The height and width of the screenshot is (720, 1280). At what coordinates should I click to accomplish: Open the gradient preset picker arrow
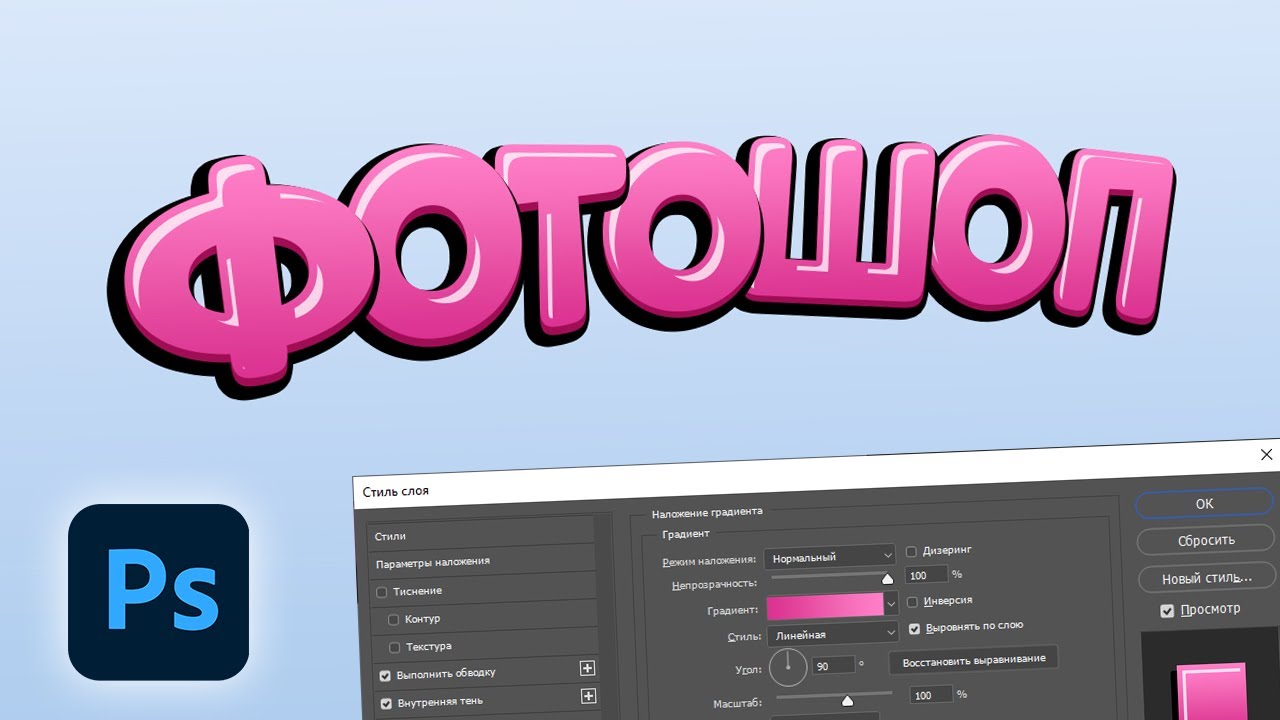tap(891, 606)
